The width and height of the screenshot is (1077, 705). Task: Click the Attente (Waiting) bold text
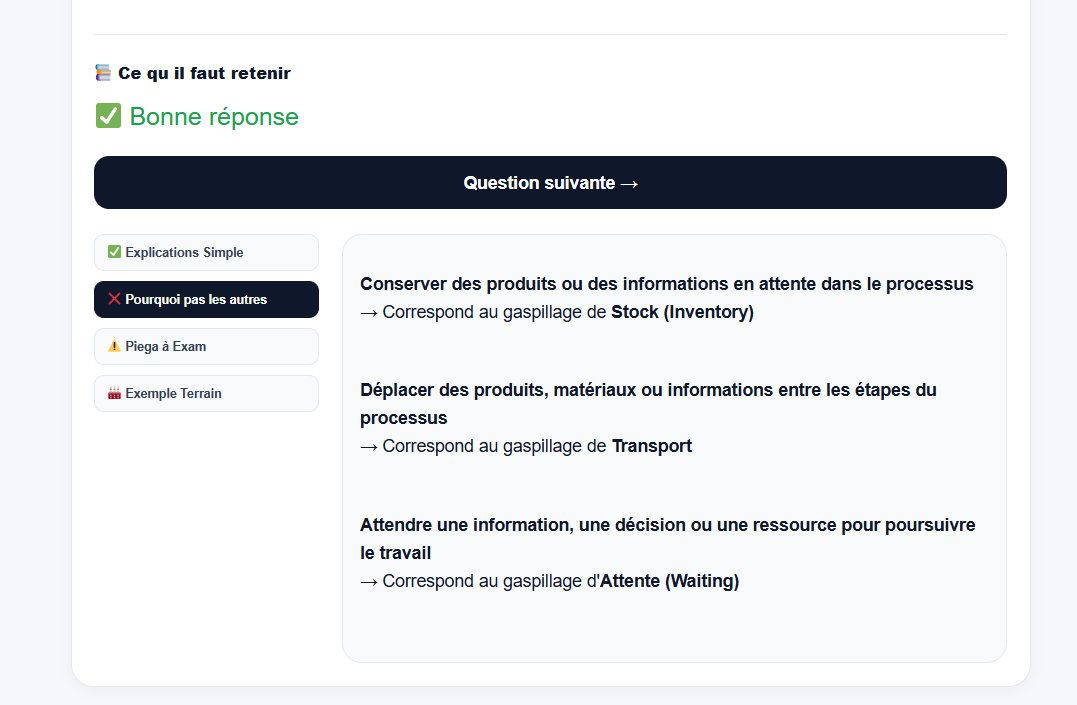click(x=670, y=581)
